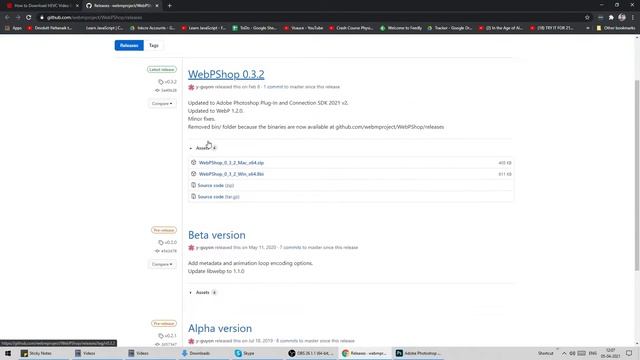
Task: Download Source code (tar.gz)
Action: 218,197
